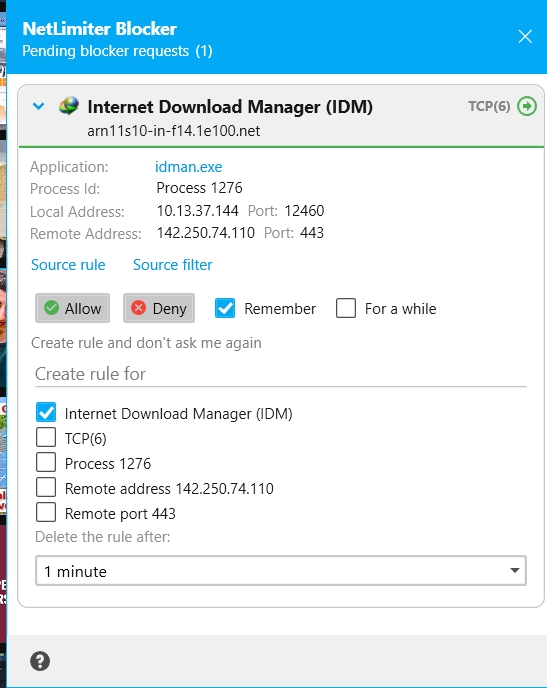This screenshot has width=547, height=688.
Task: Open help with the question mark icon
Action: tap(40, 661)
